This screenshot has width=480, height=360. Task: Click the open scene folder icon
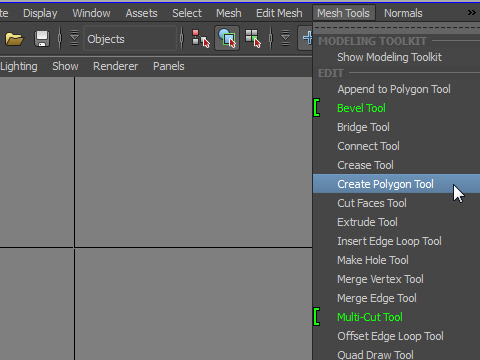tap(15, 39)
